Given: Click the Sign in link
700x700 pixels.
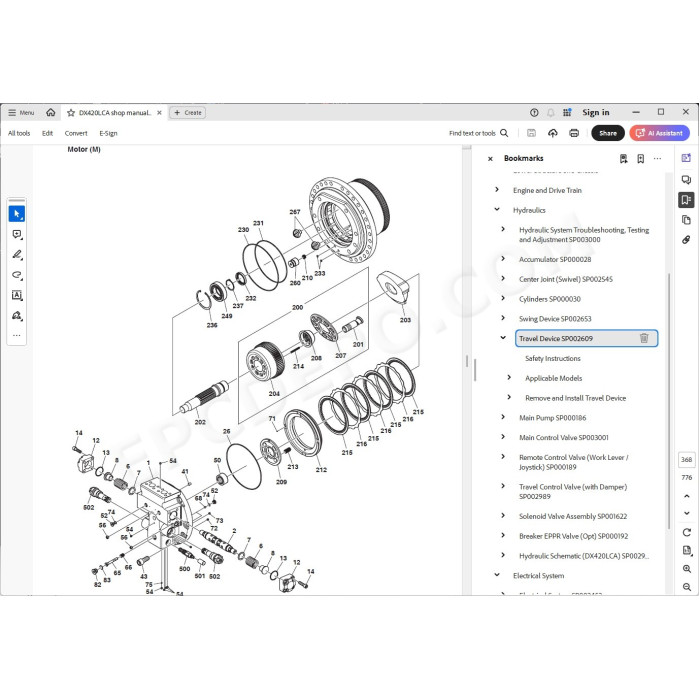Looking at the screenshot, I should point(596,112).
